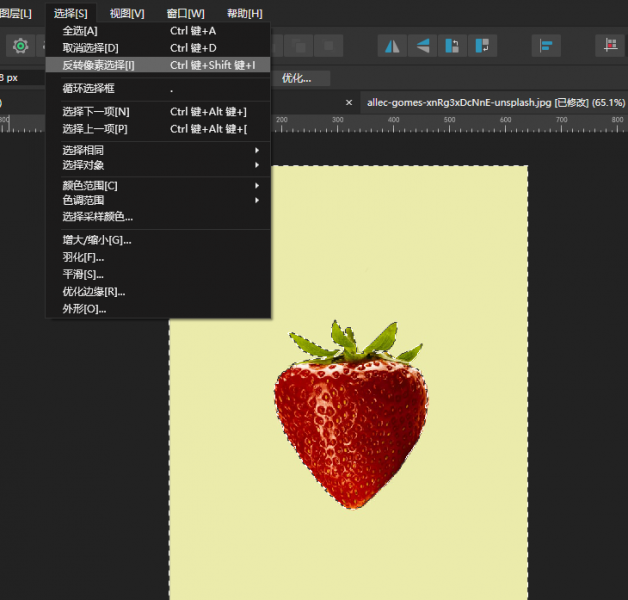The width and height of the screenshot is (628, 600).
Task: Expand the 颜色范围[C] submenu
Action: click(x=158, y=185)
